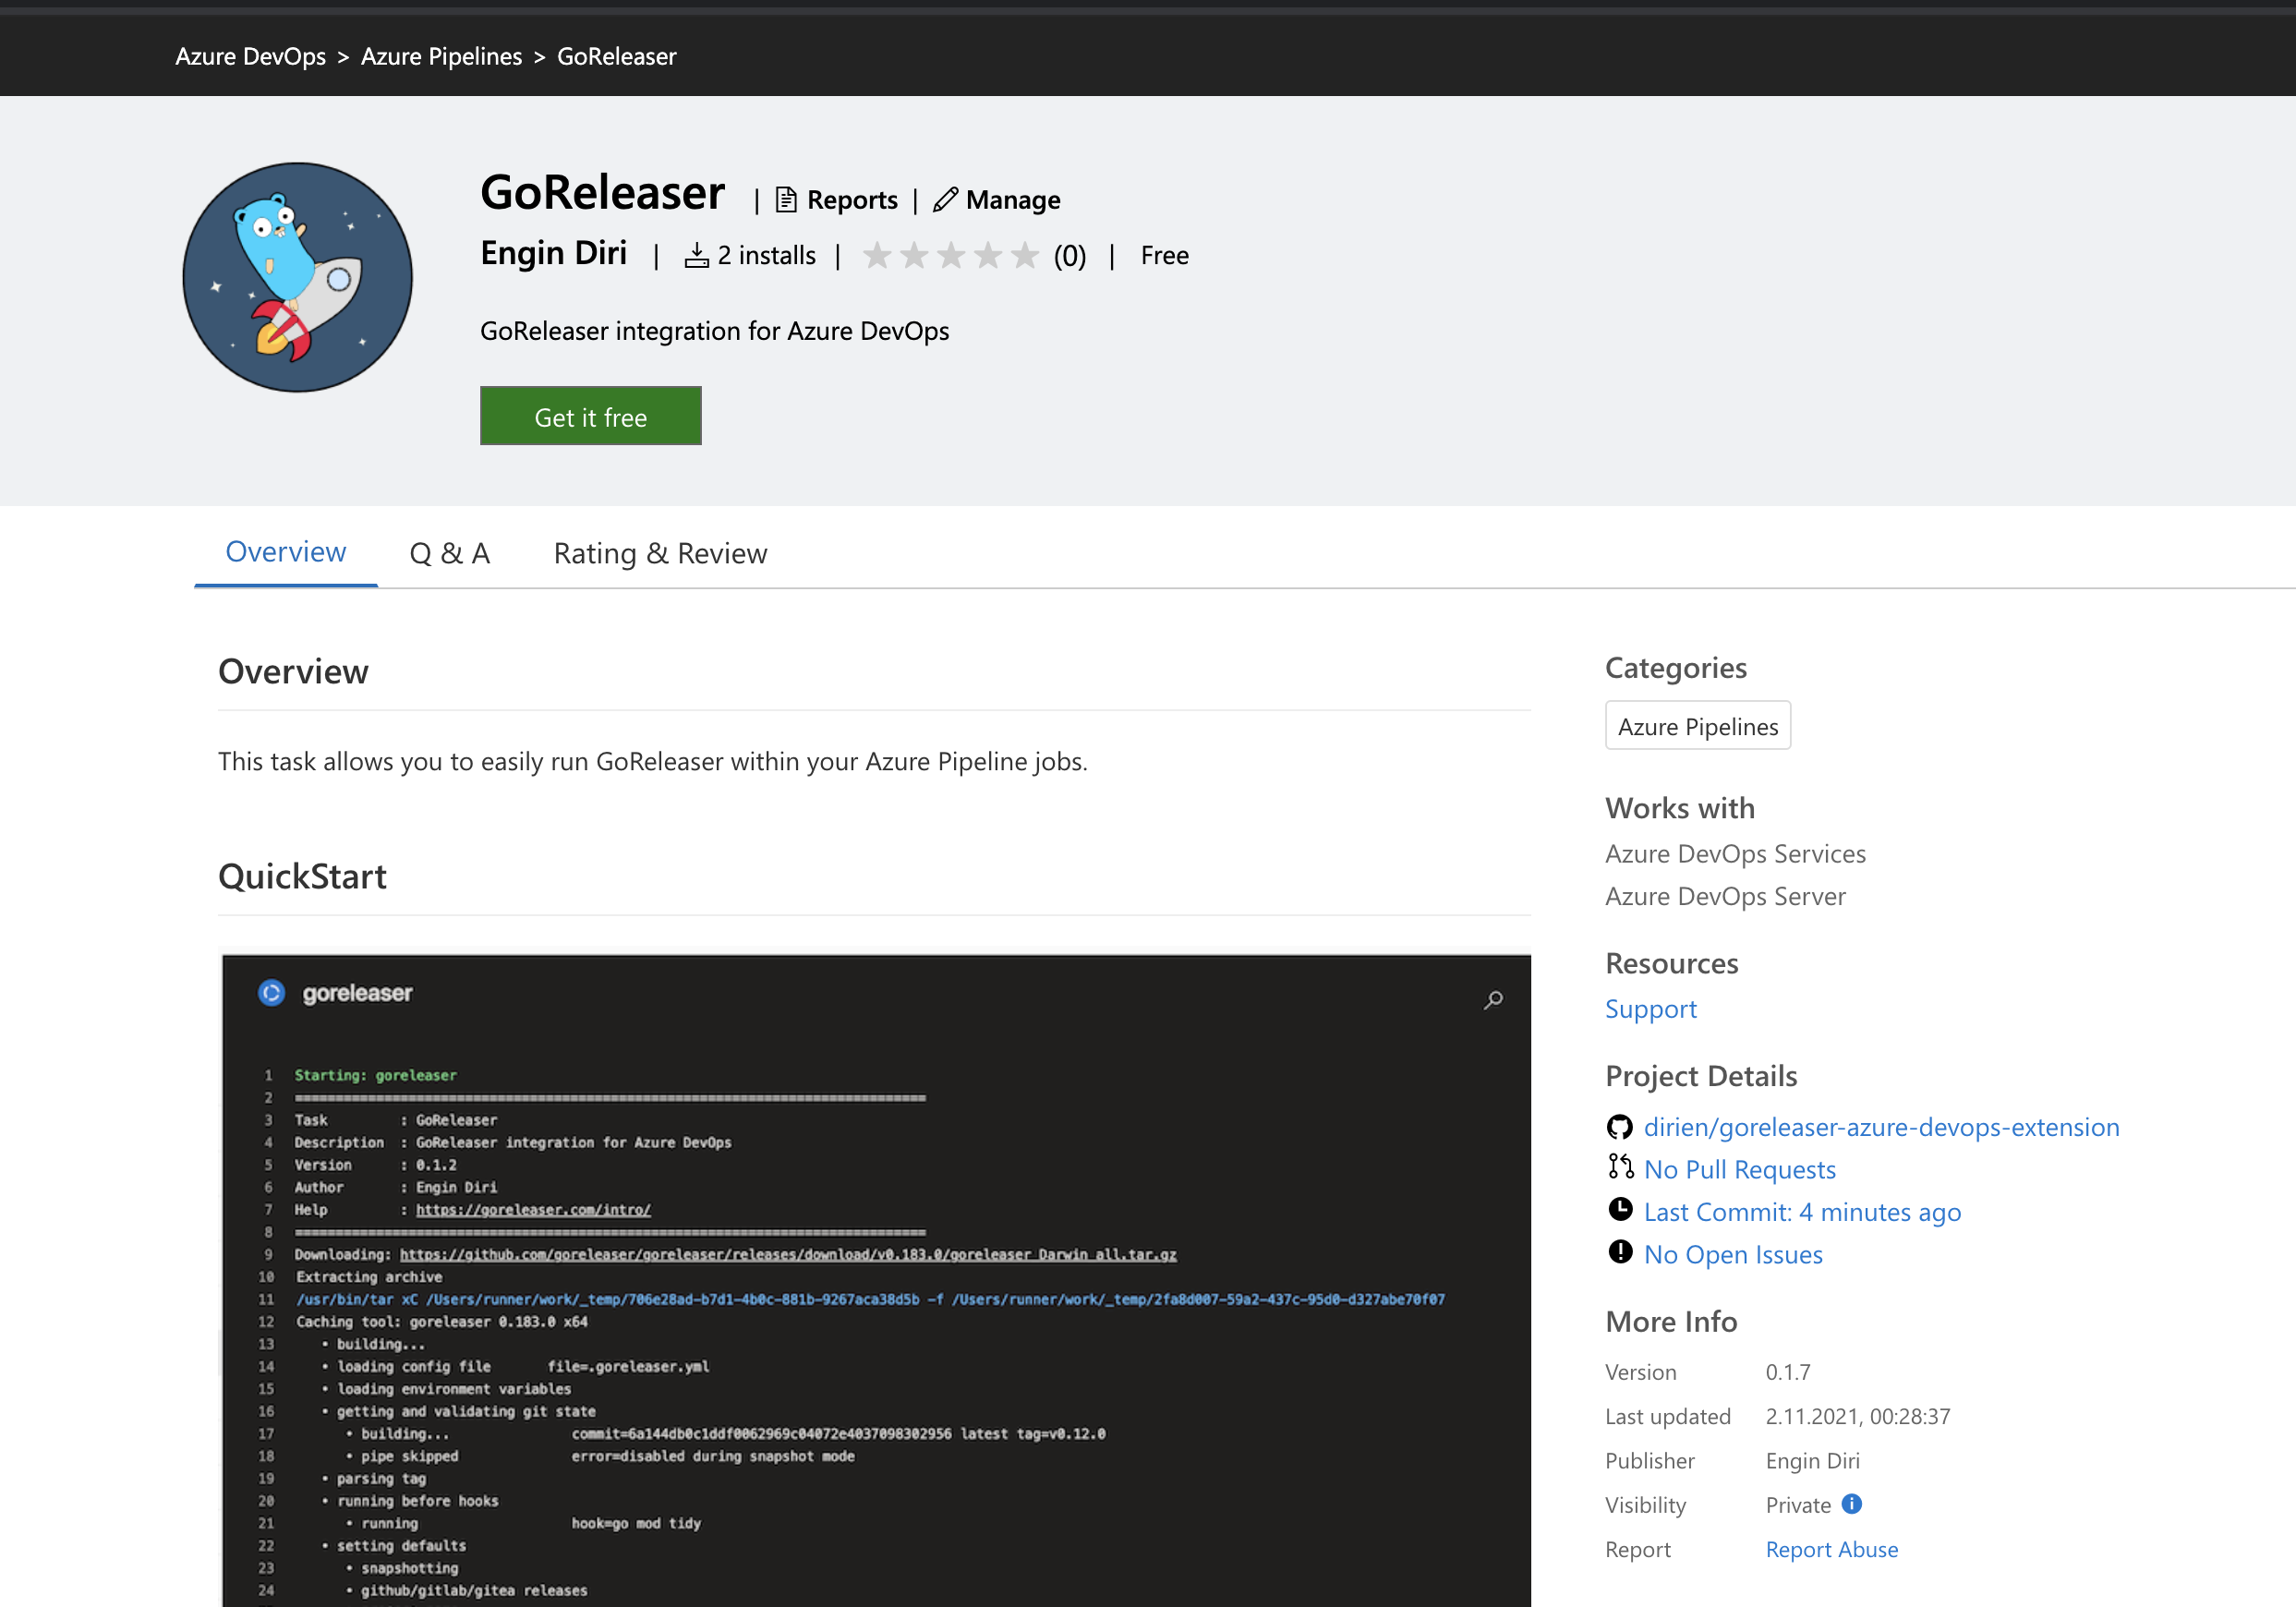The height and width of the screenshot is (1607, 2296).
Task: Switch to the Q & A tab
Action: 449,552
